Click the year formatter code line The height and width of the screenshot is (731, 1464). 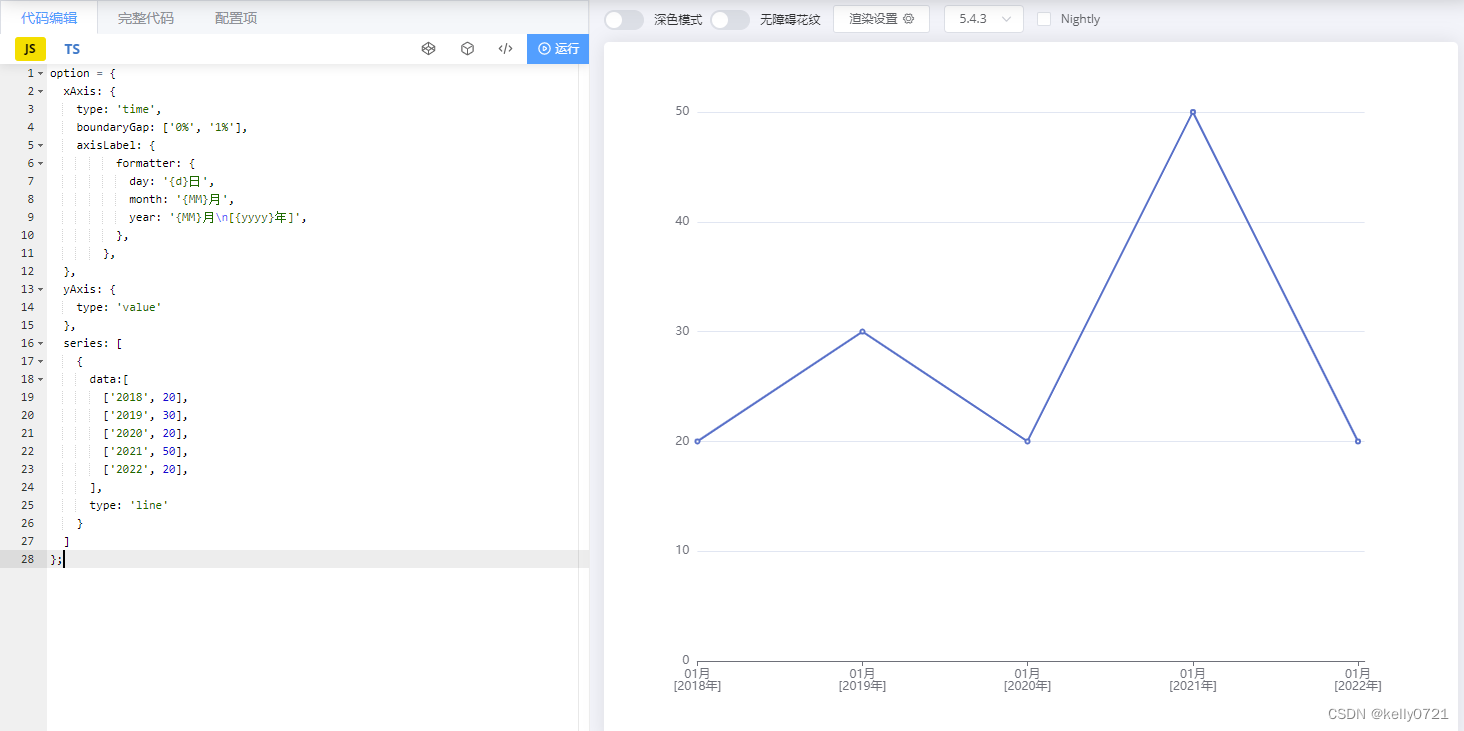218,217
